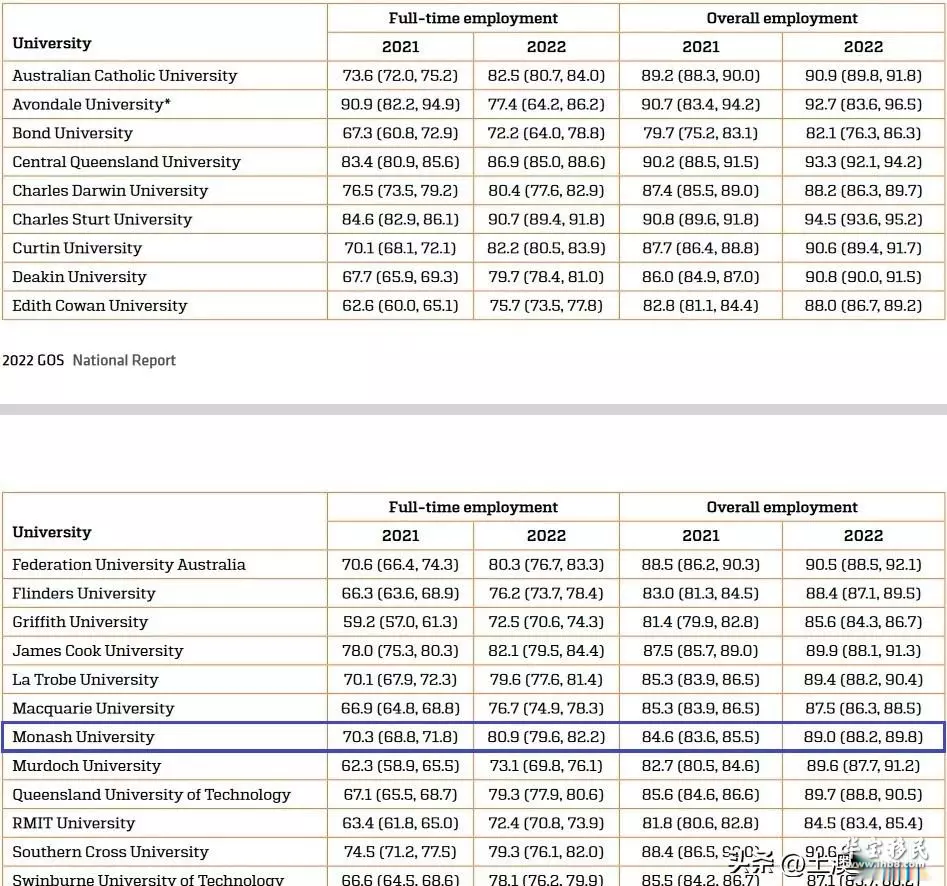
Task: Select Southern Cross University label
Action: pyautogui.click(x=110, y=852)
